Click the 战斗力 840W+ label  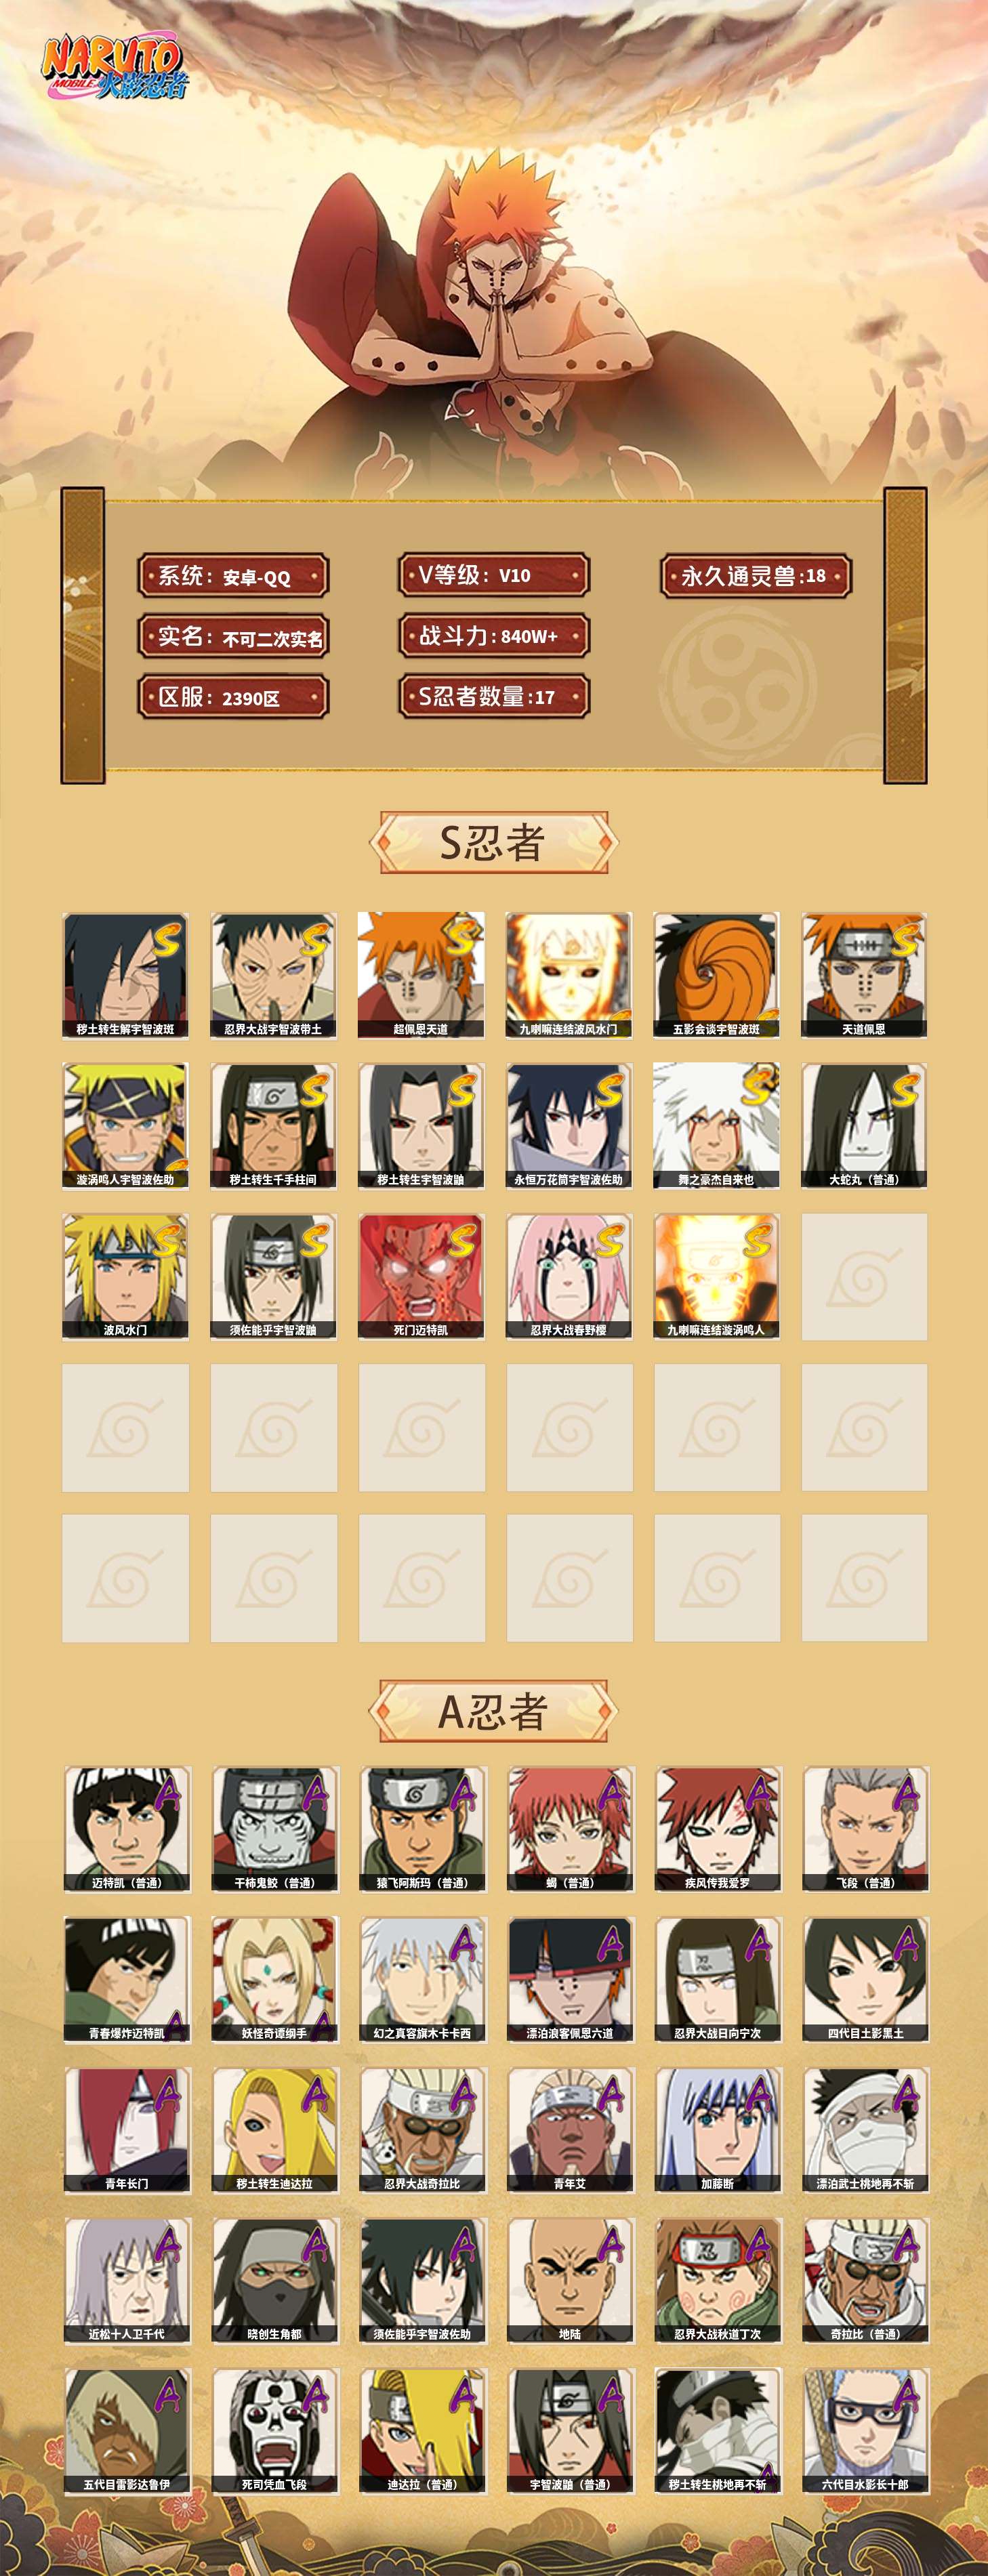pos(493,636)
